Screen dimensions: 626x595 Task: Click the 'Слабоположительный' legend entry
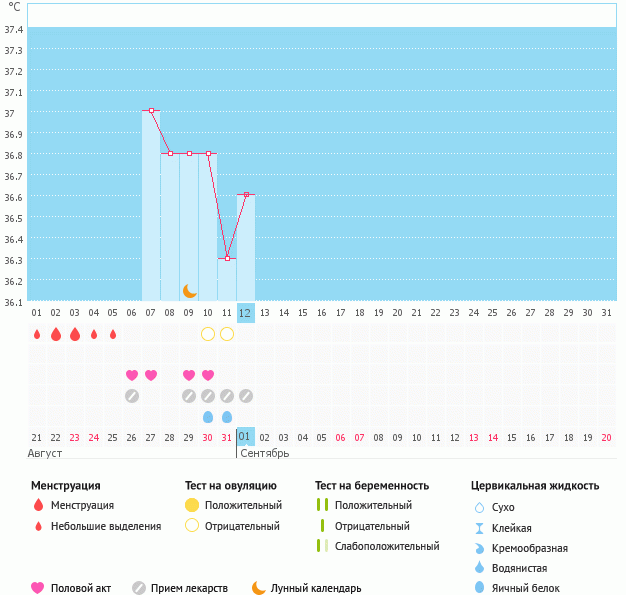tap(387, 546)
